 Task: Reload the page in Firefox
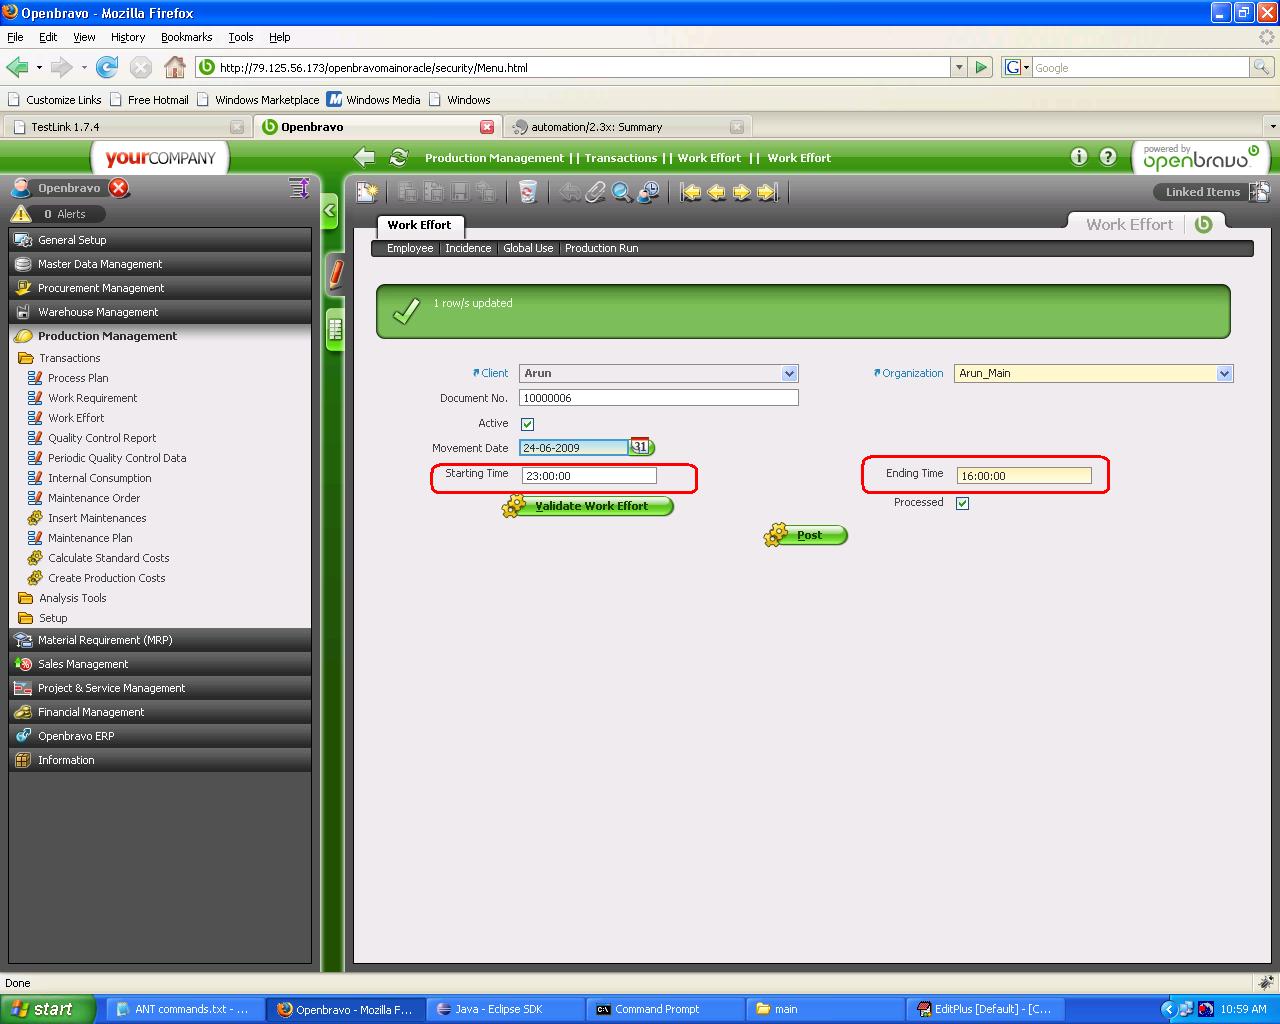click(x=107, y=67)
